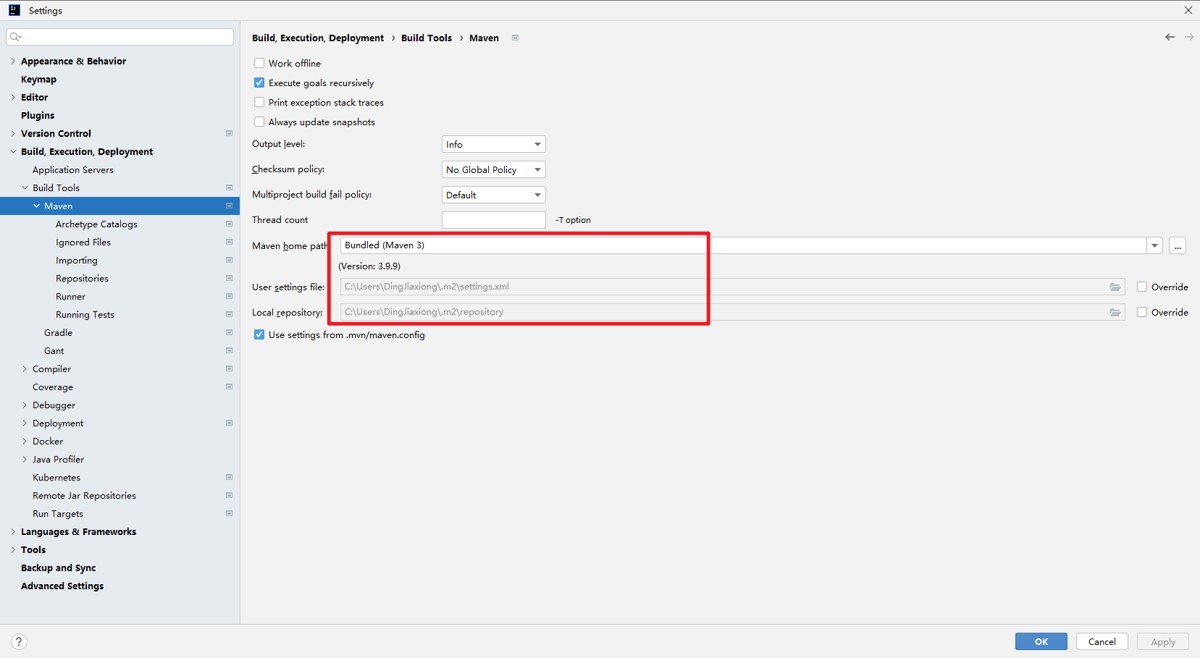Image resolution: width=1200 pixels, height=658 pixels.
Task: Click project icon beside Archetype Catalogs
Action: point(229,224)
